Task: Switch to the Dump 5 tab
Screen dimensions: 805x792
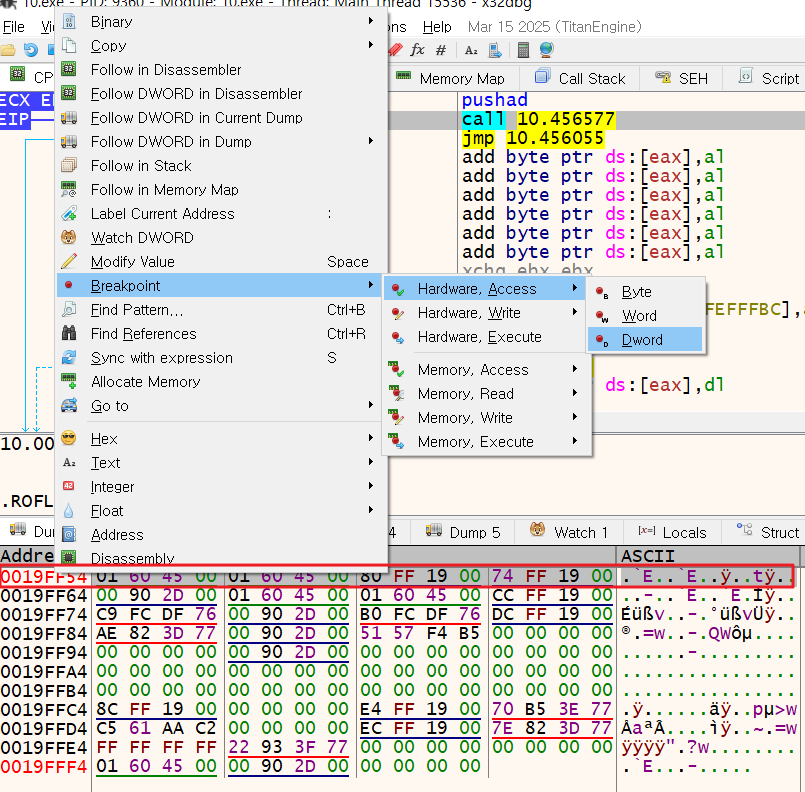Action: pyautogui.click(x=463, y=532)
